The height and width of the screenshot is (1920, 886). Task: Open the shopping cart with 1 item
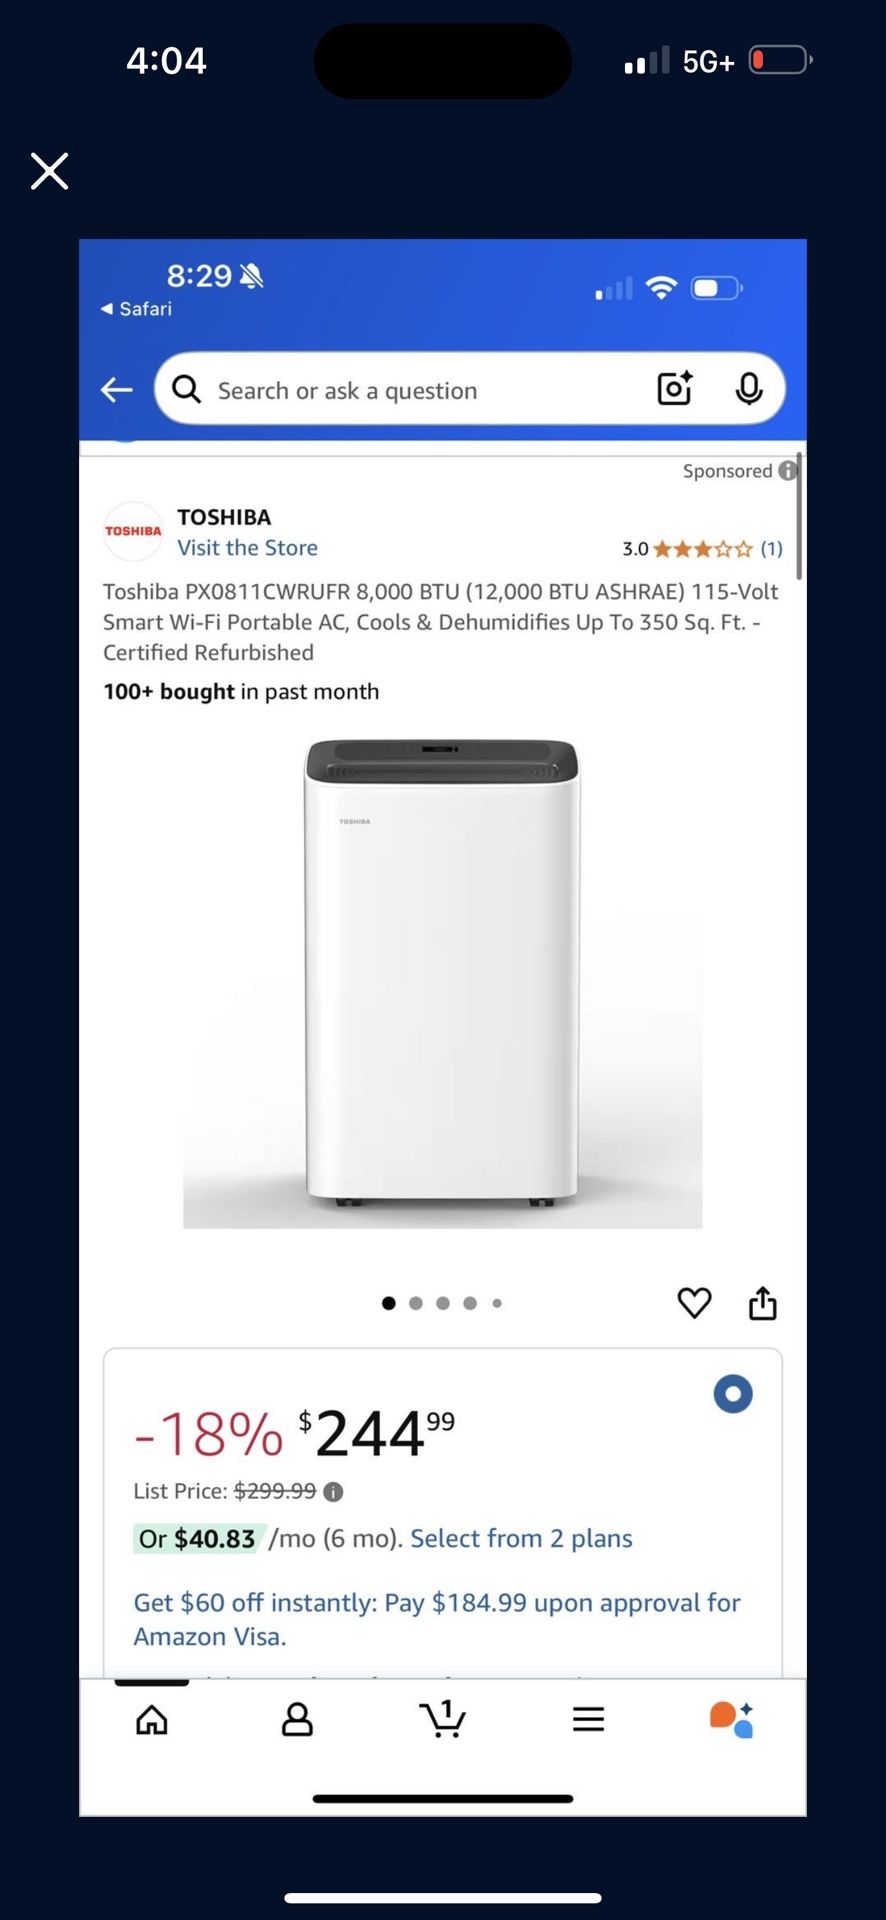pos(443,1718)
